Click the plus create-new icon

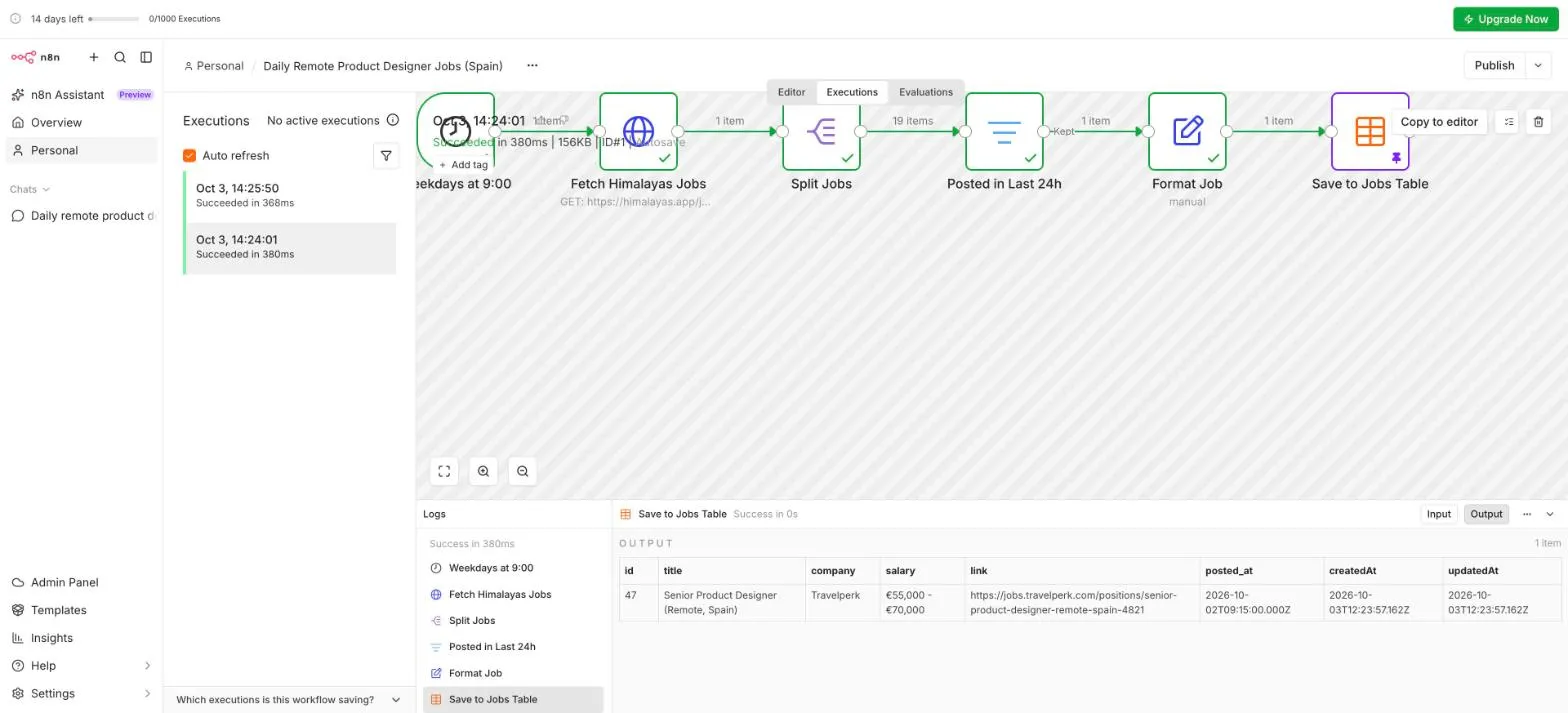[x=94, y=57]
